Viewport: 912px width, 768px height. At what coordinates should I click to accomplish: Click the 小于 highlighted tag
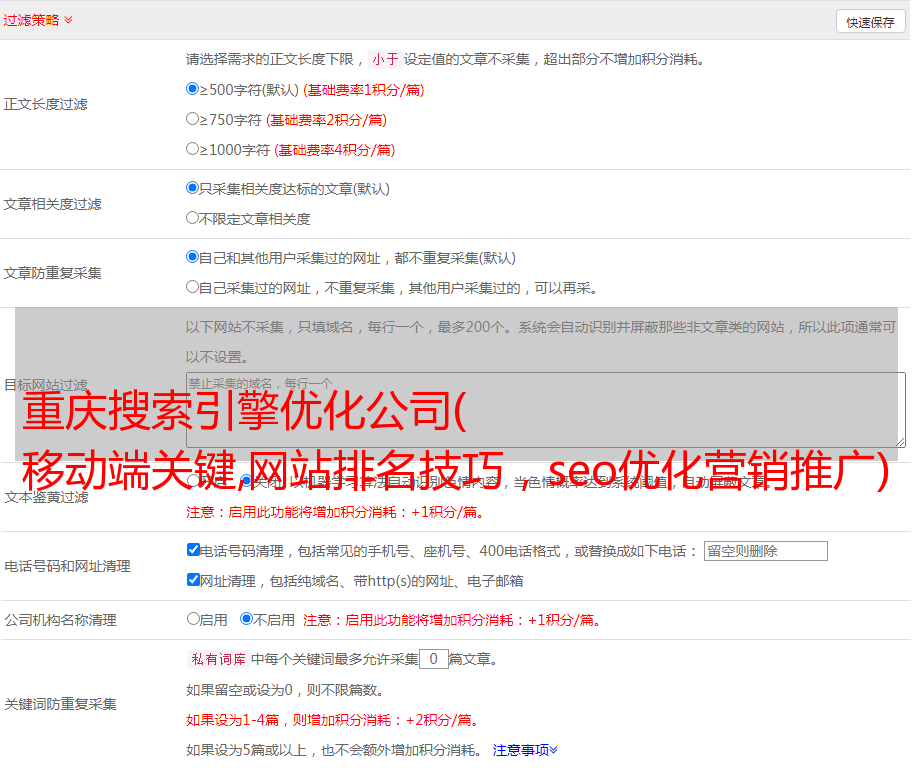(x=385, y=59)
